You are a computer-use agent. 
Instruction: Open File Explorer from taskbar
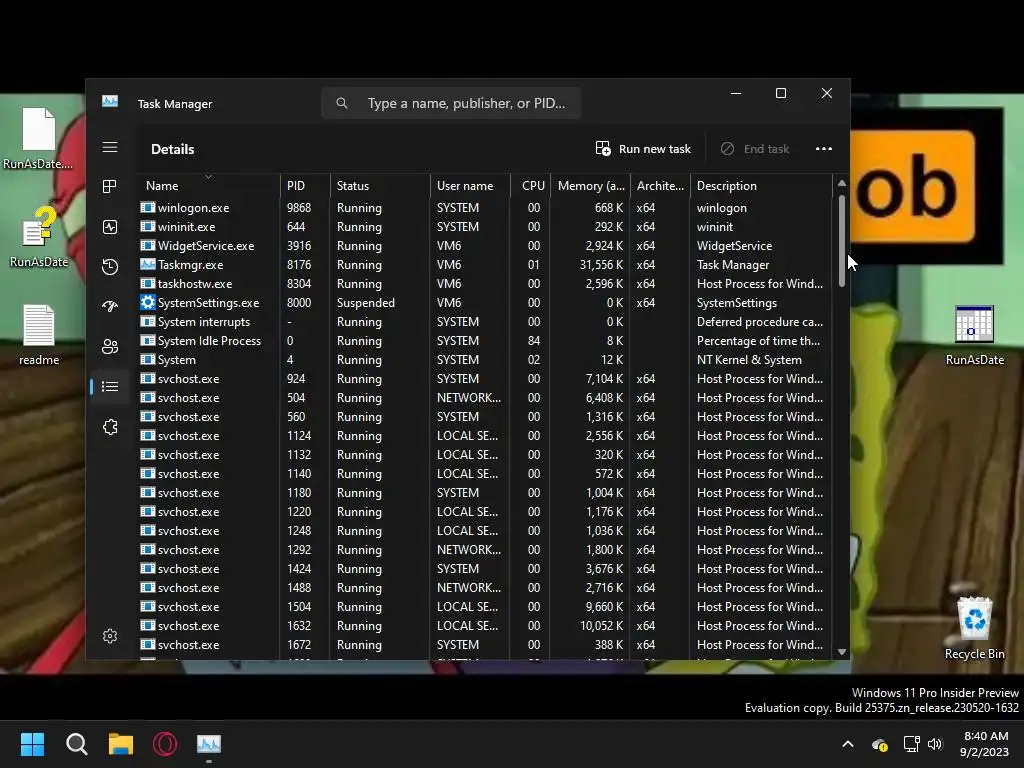click(x=121, y=744)
